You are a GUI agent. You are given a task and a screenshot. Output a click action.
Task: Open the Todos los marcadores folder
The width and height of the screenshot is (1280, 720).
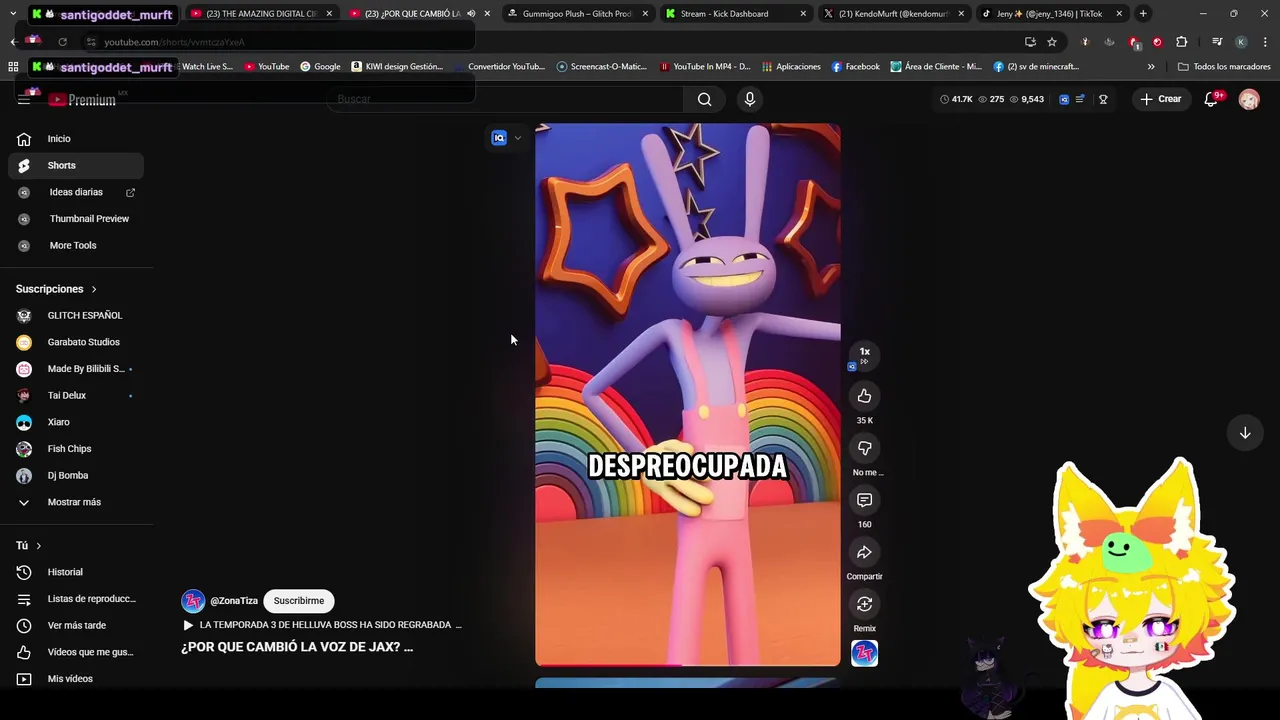(x=1224, y=67)
